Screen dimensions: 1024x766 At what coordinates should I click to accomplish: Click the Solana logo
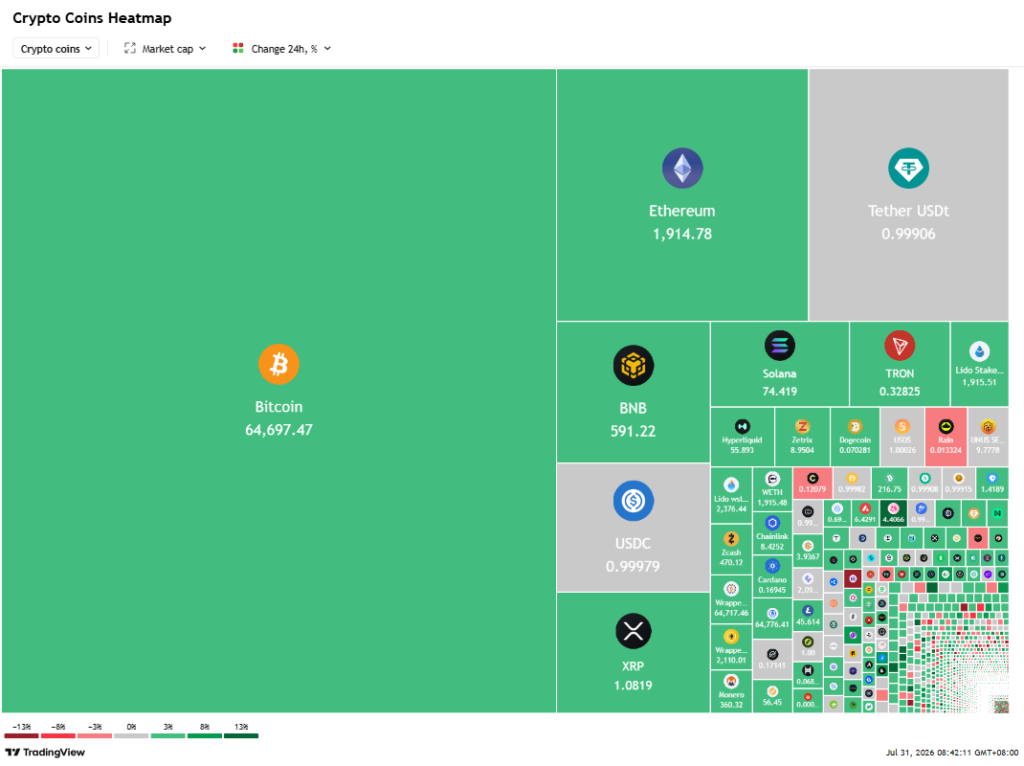click(x=780, y=345)
